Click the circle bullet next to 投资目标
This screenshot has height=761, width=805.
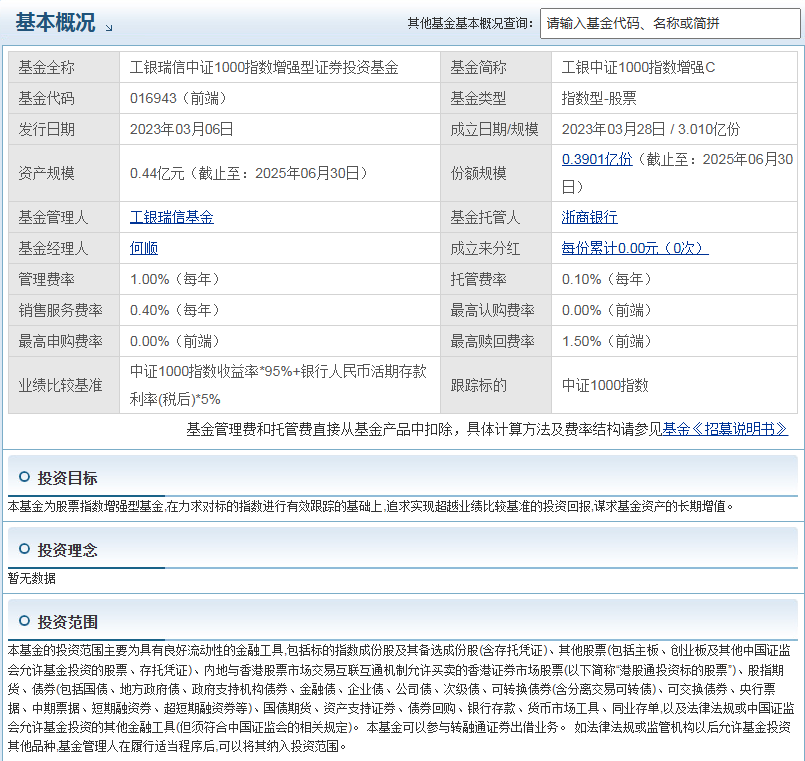pyautogui.click(x=24, y=477)
